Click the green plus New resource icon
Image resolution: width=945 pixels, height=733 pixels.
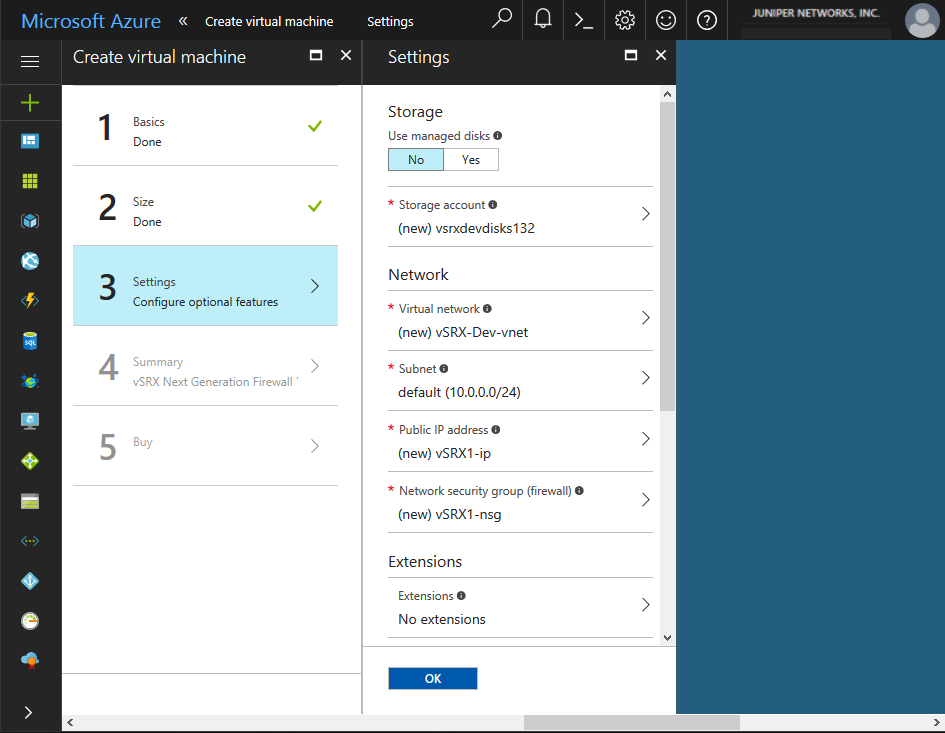30,102
